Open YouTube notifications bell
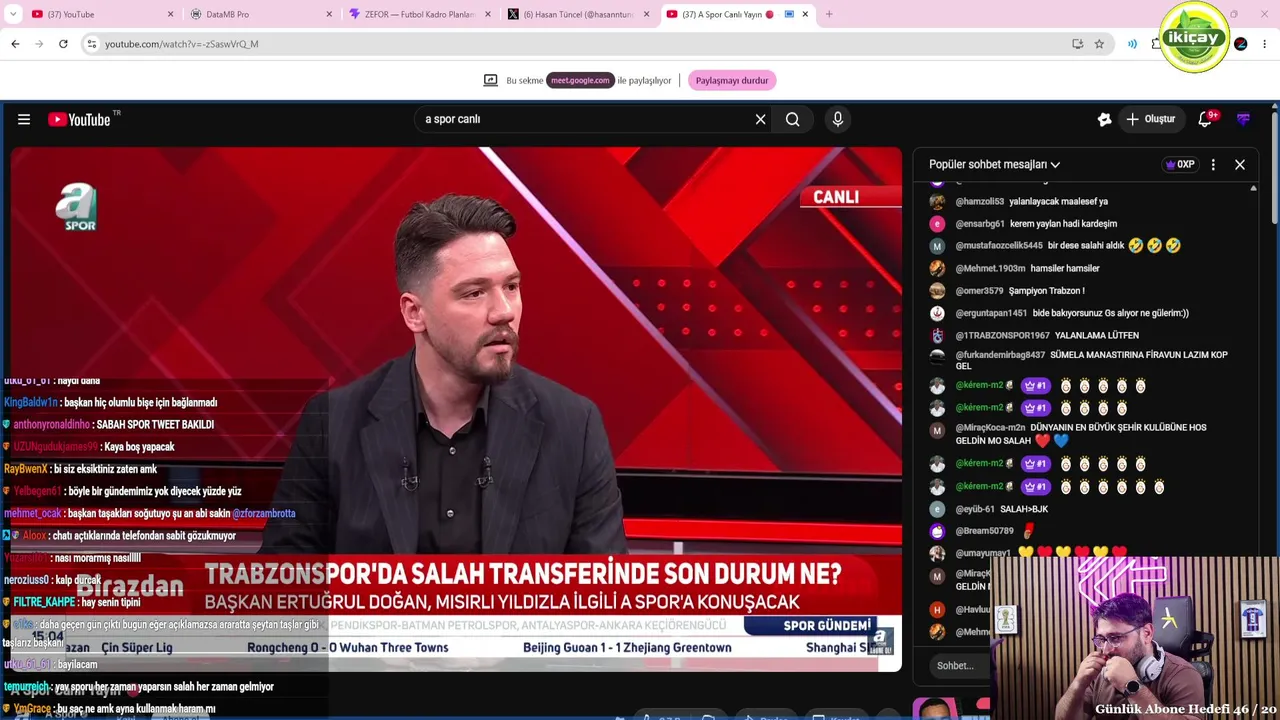 (1206, 119)
